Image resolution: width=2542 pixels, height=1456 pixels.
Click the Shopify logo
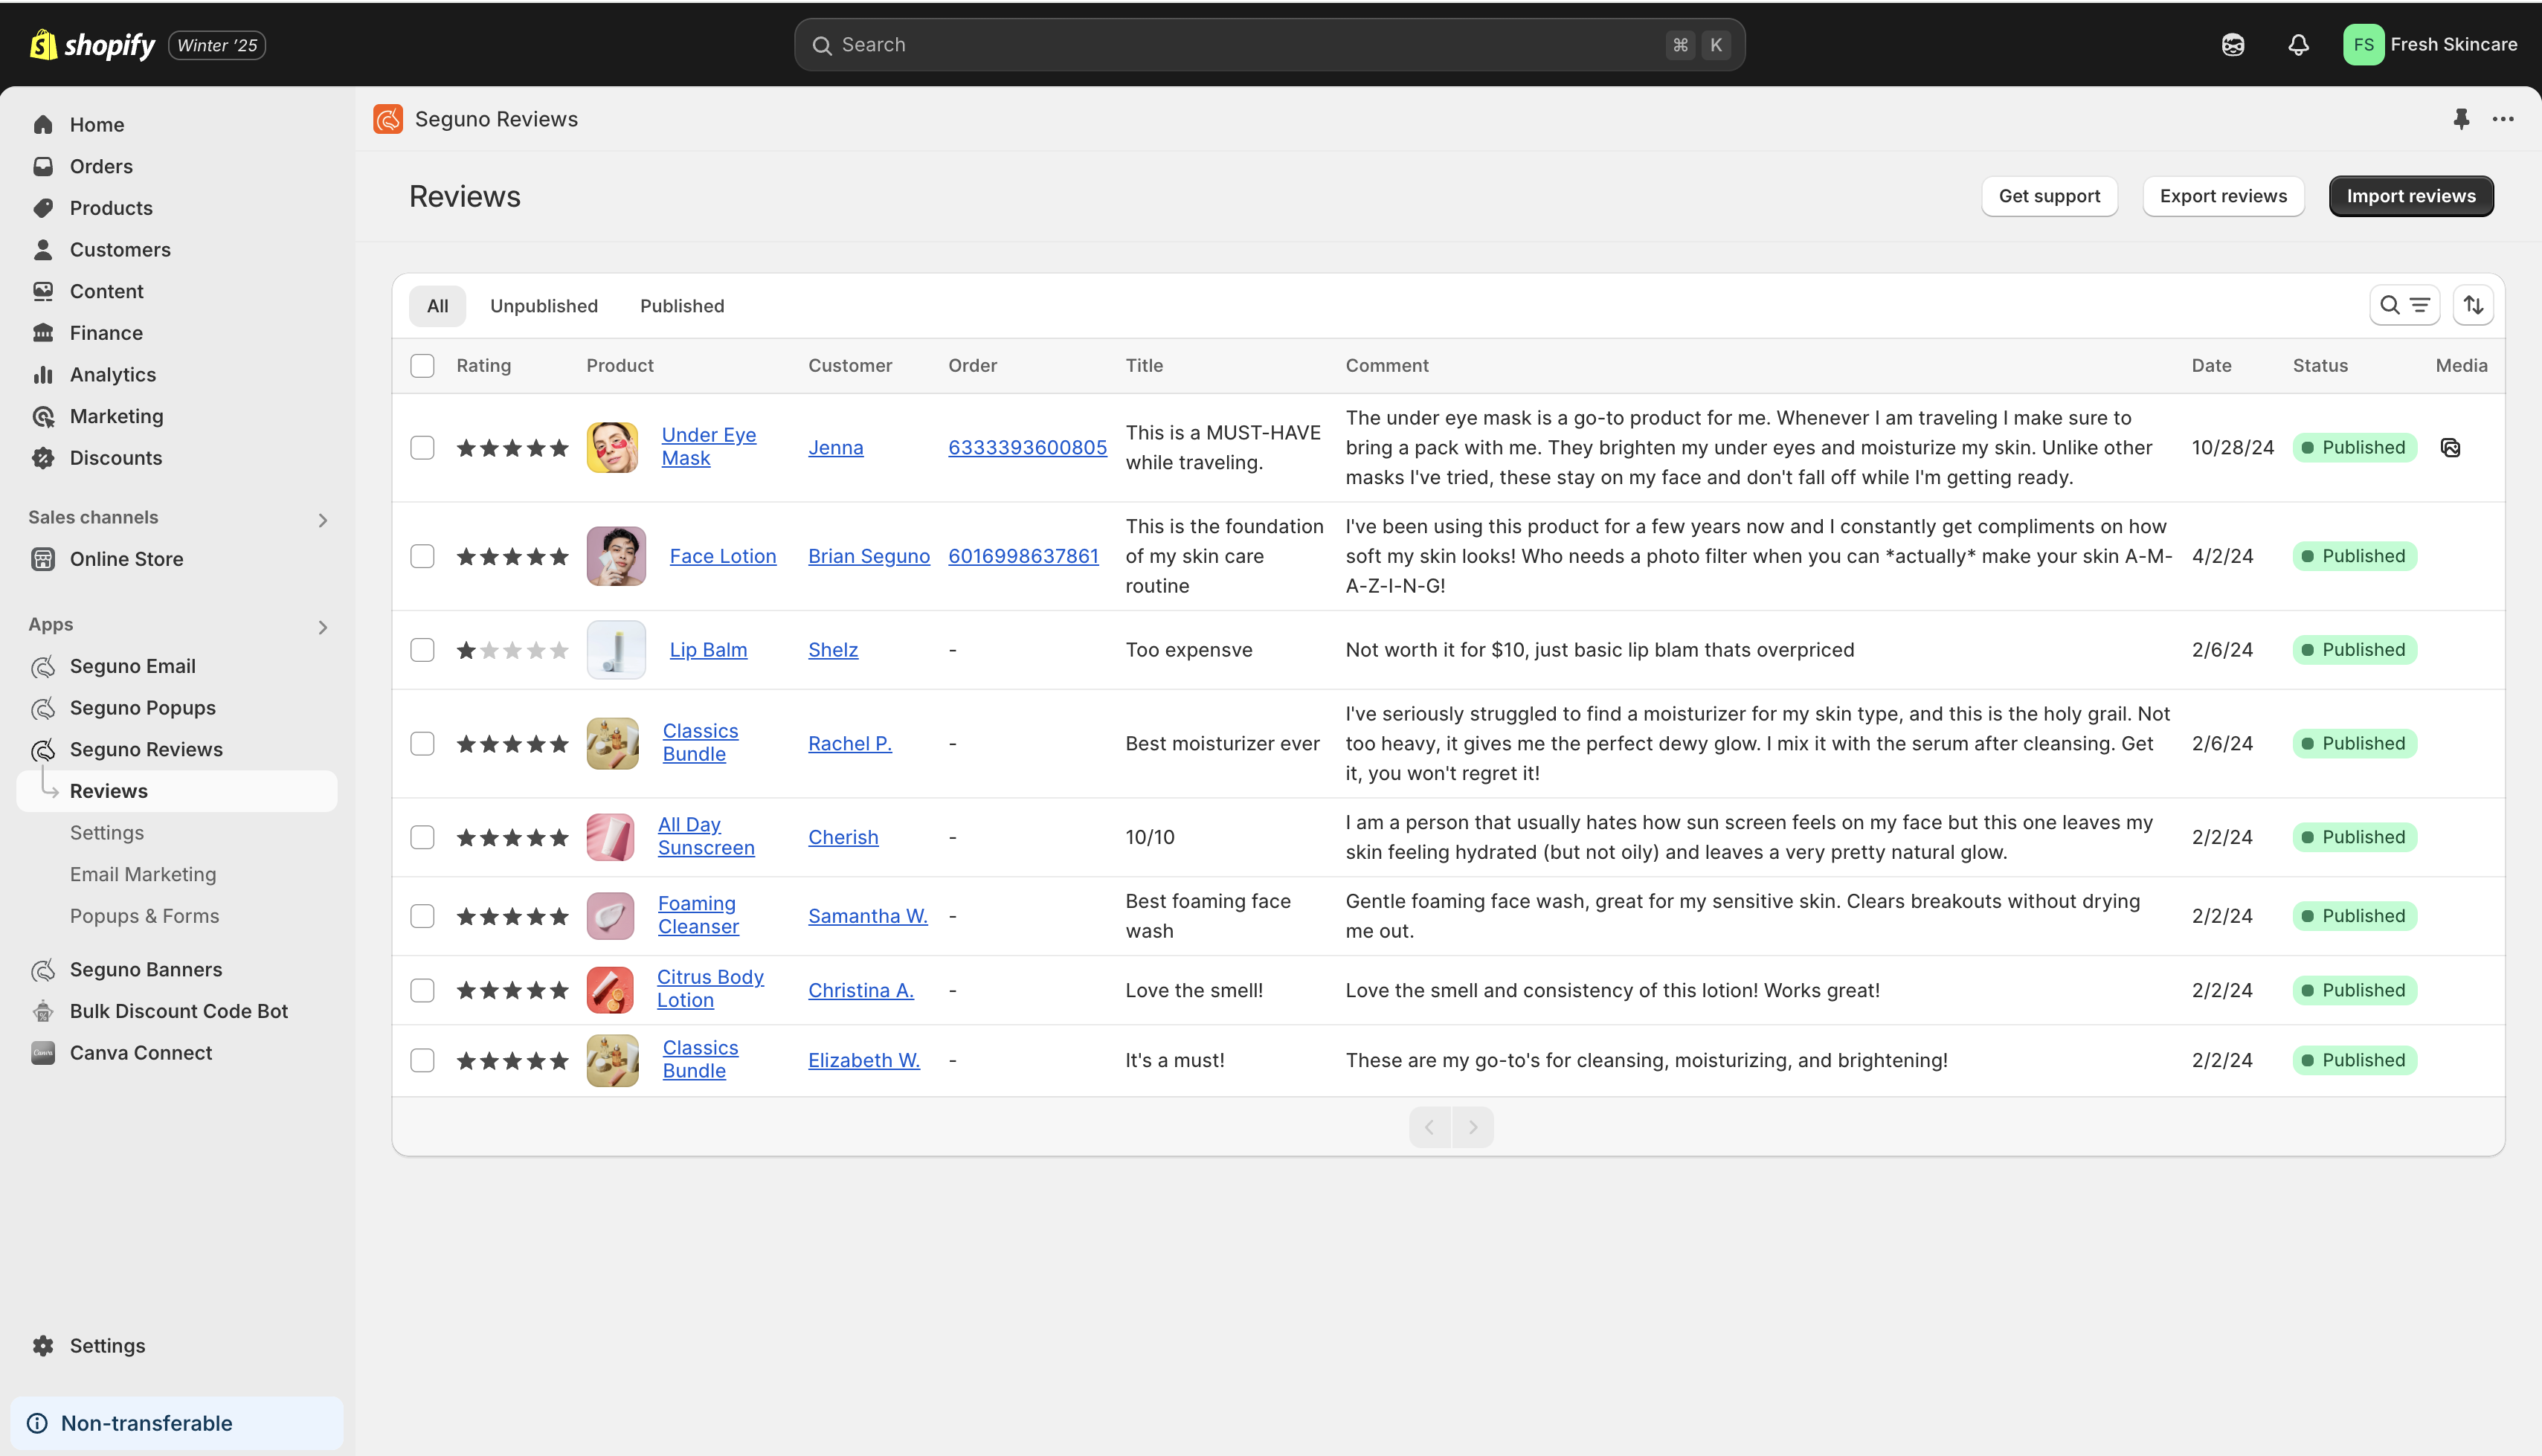[x=92, y=45]
